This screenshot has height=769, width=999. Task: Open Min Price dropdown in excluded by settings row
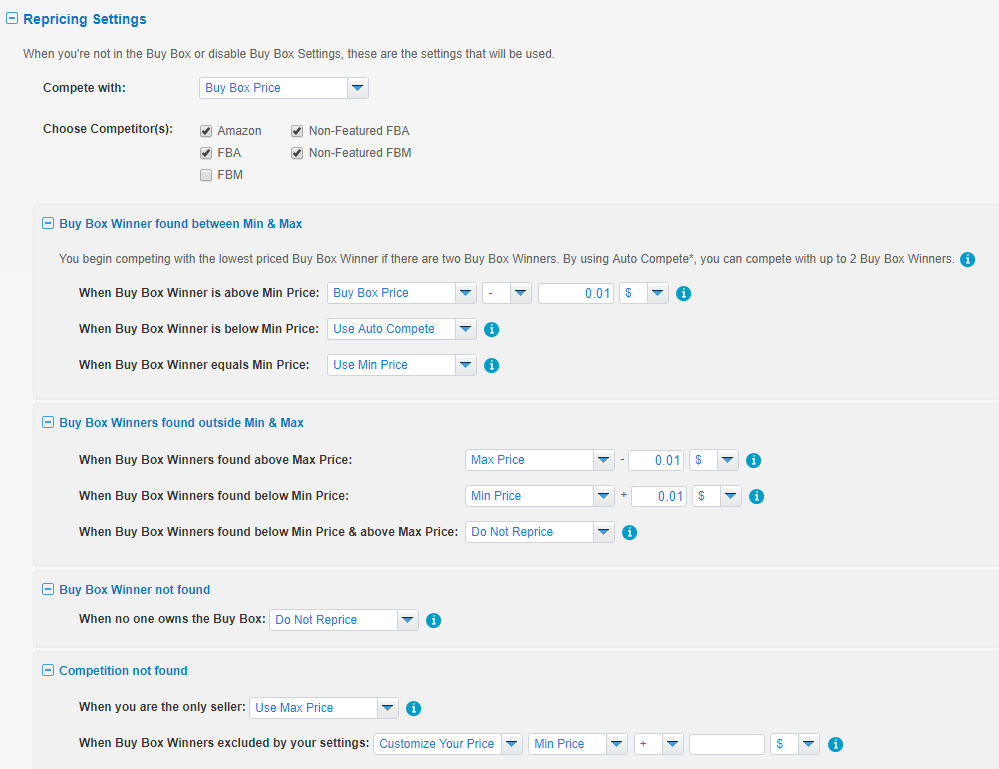coord(578,744)
